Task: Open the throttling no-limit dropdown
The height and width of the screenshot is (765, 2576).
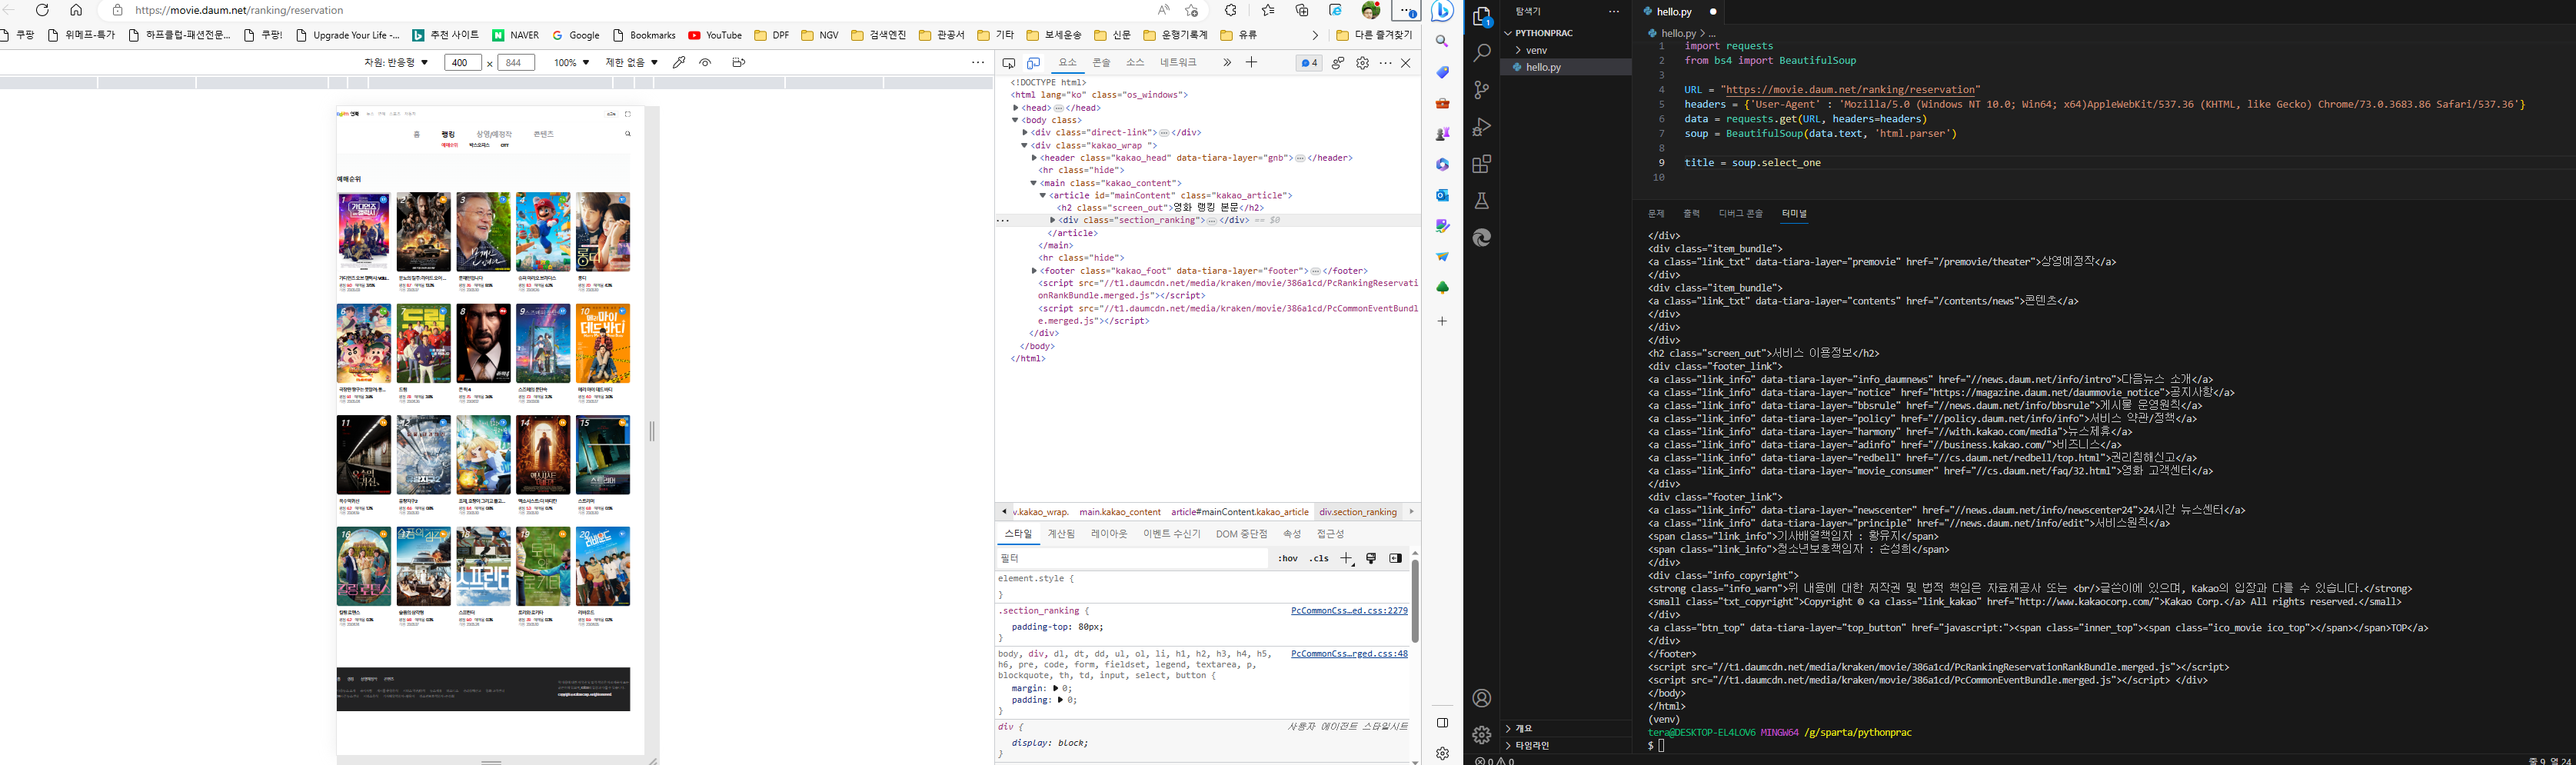Action: click(x=631, y=62)
